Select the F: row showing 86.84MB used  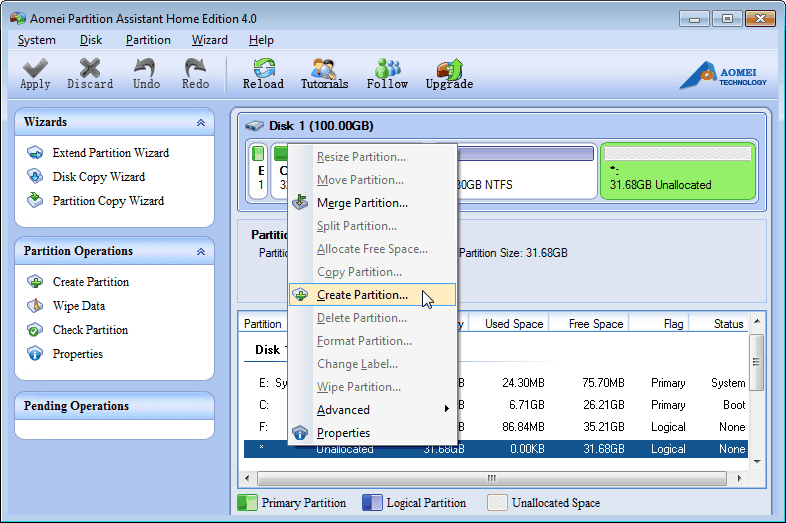point(496,427)
